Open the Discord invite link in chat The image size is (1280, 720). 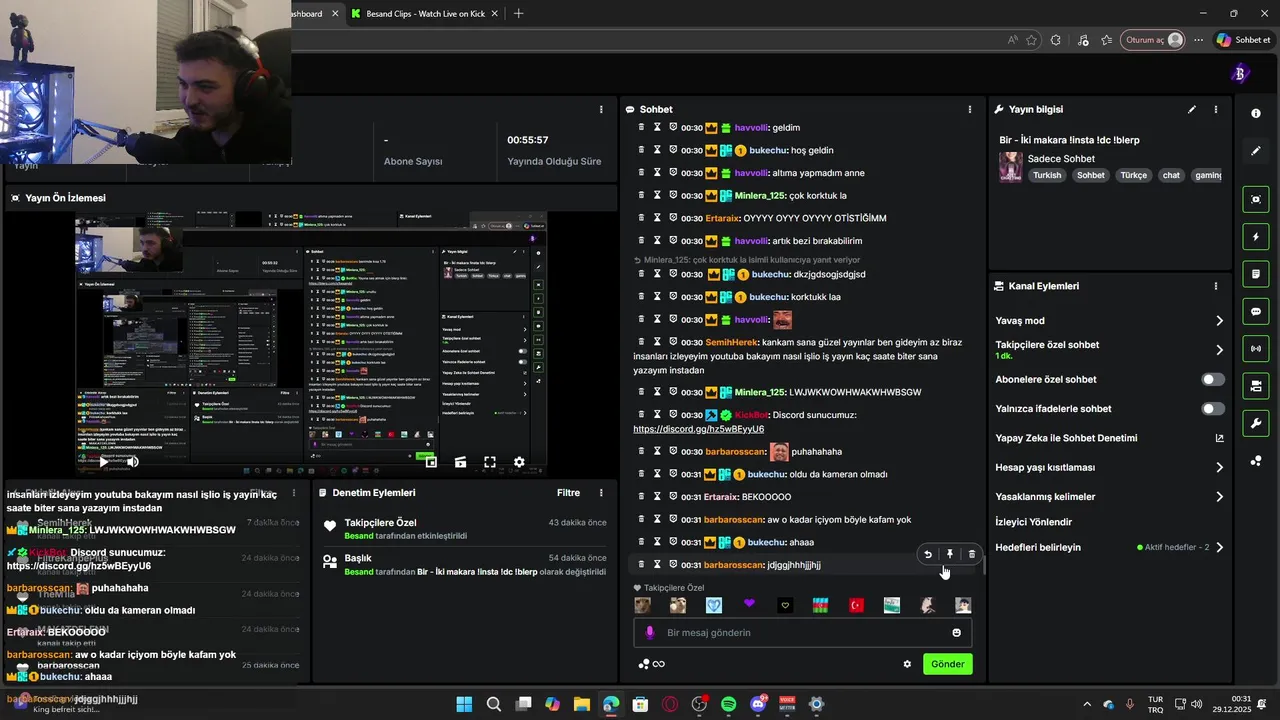[698, 429]
